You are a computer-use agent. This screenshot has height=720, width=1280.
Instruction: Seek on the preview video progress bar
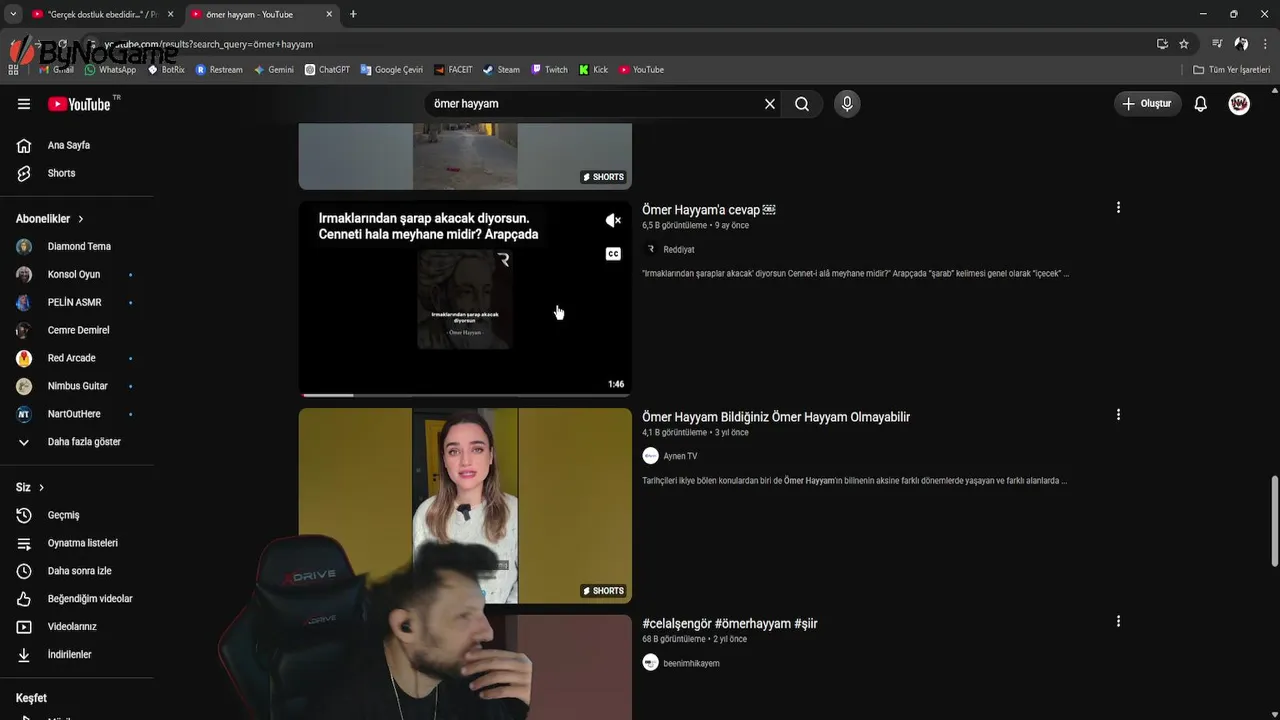[465, 395]
